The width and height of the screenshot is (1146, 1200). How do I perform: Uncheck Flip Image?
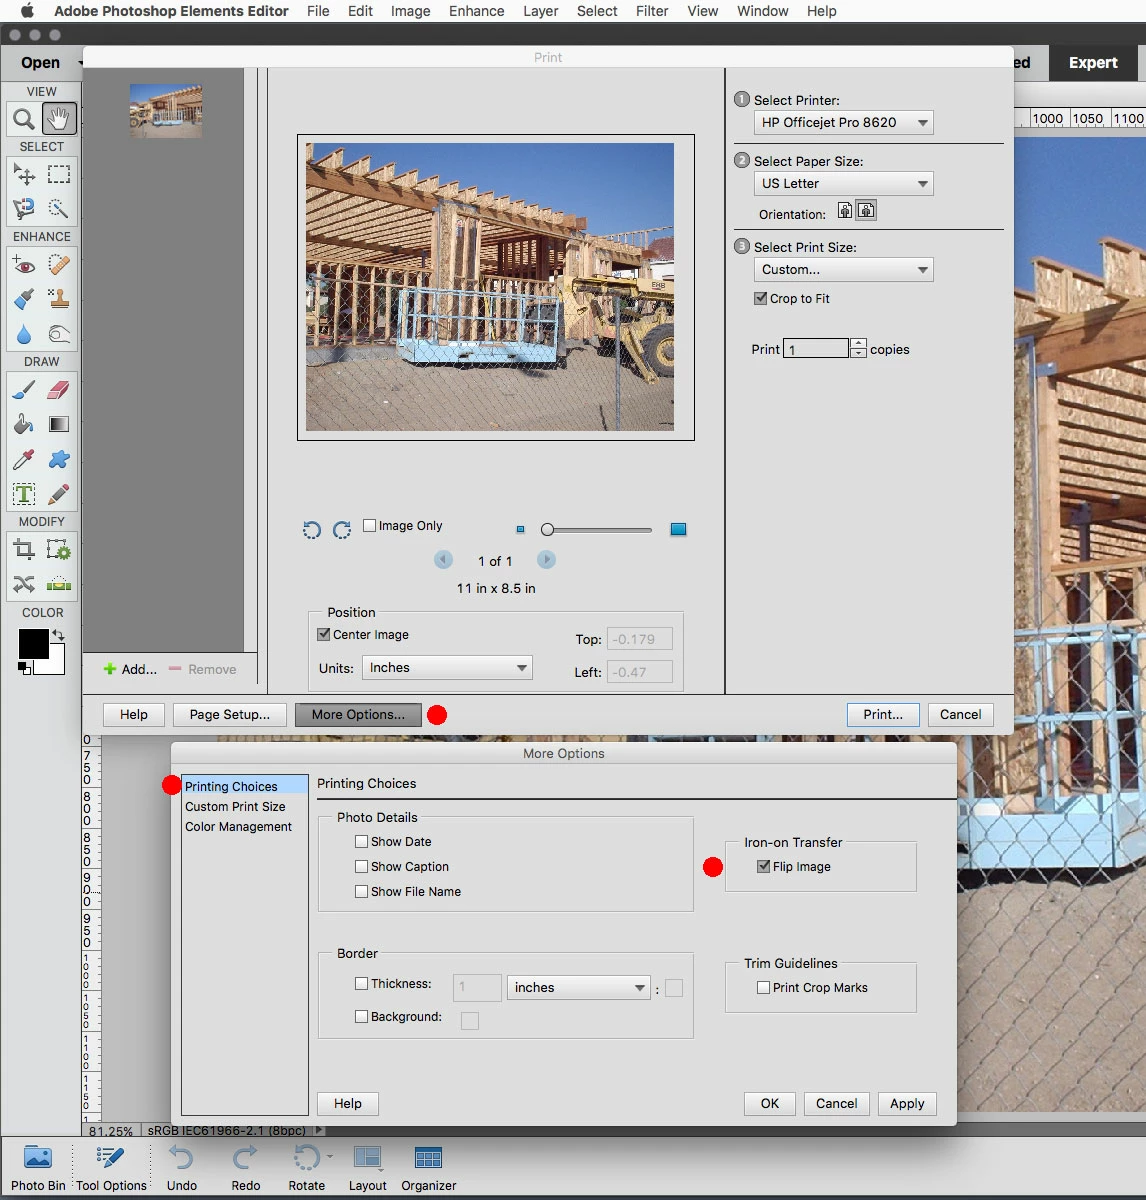(x=764, y=866)
